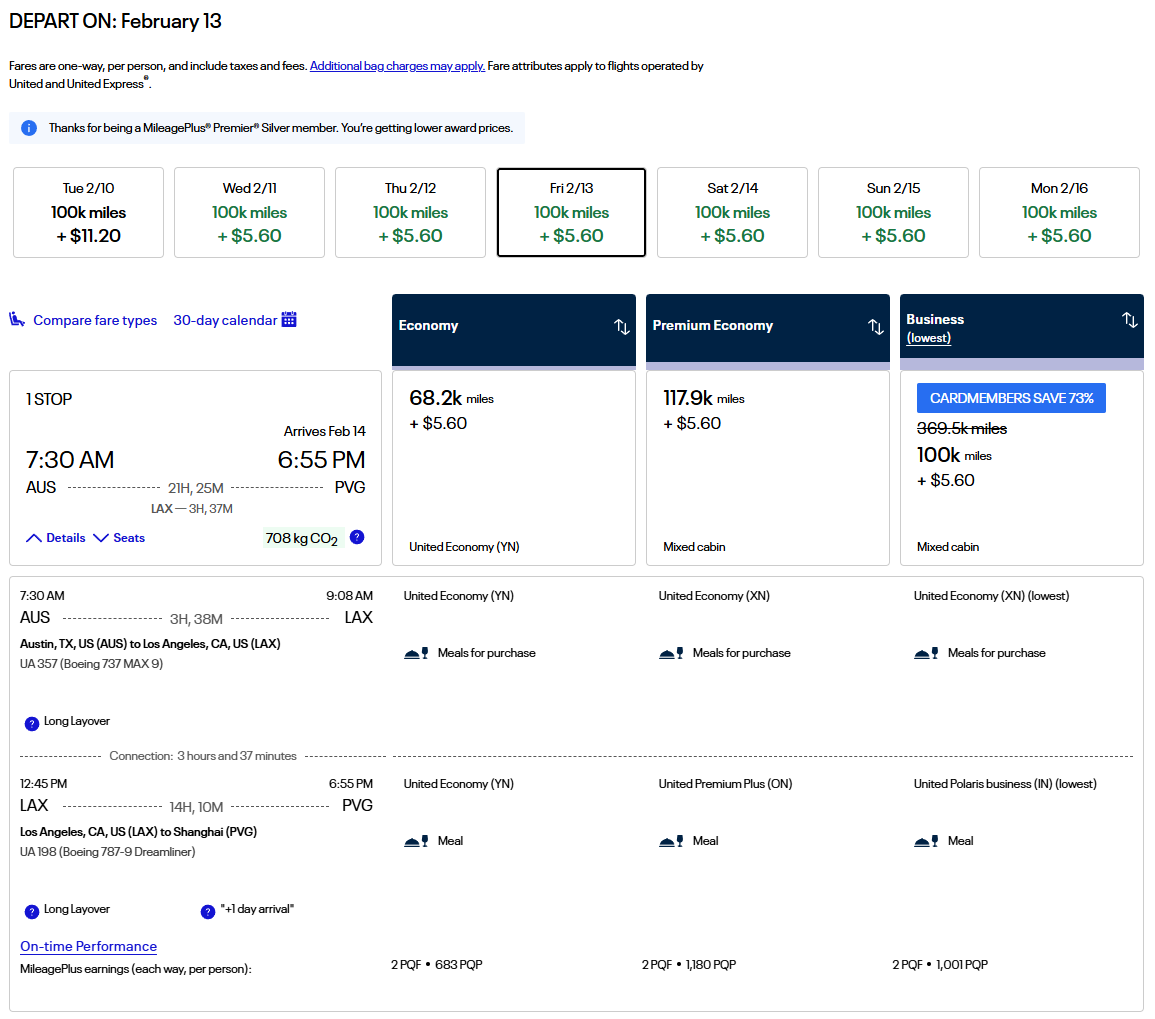Image resolution: width=1155 pixels, height=1019 pixels.
Task: Click the CO2 emissions help icon
Action: point(357,537)
